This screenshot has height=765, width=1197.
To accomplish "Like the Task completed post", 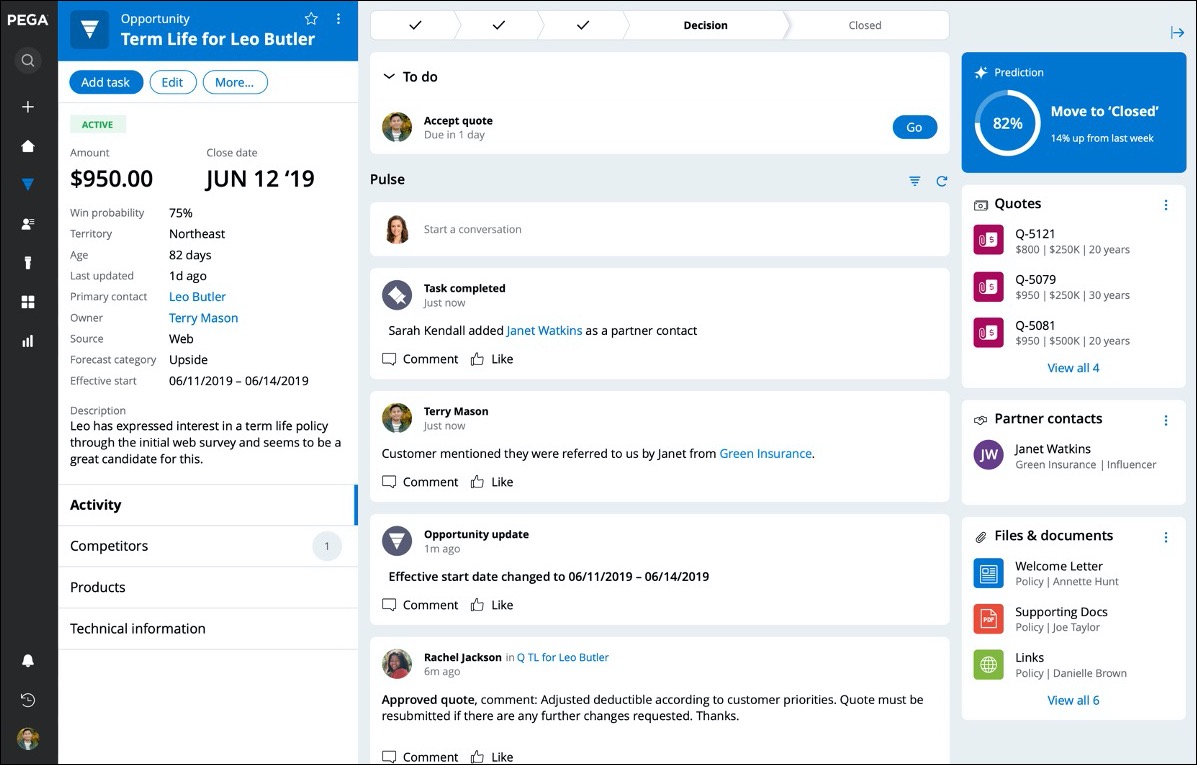I will tap(492, 359).
